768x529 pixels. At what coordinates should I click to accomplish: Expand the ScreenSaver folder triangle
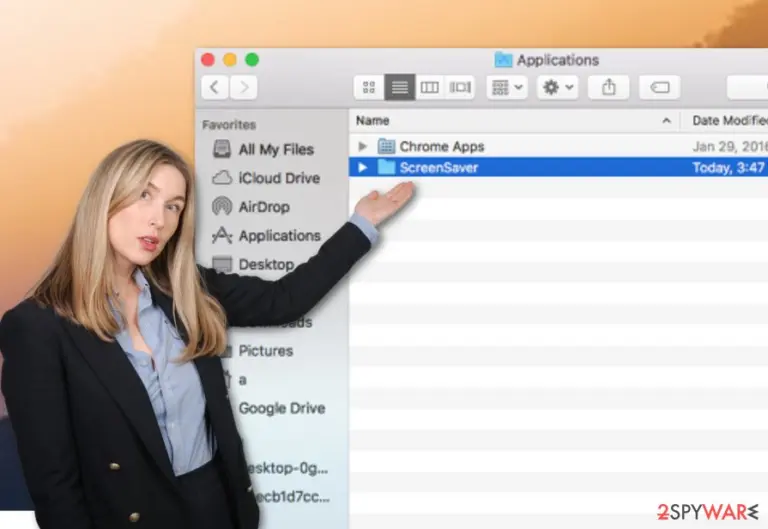[x=362, y=168]
